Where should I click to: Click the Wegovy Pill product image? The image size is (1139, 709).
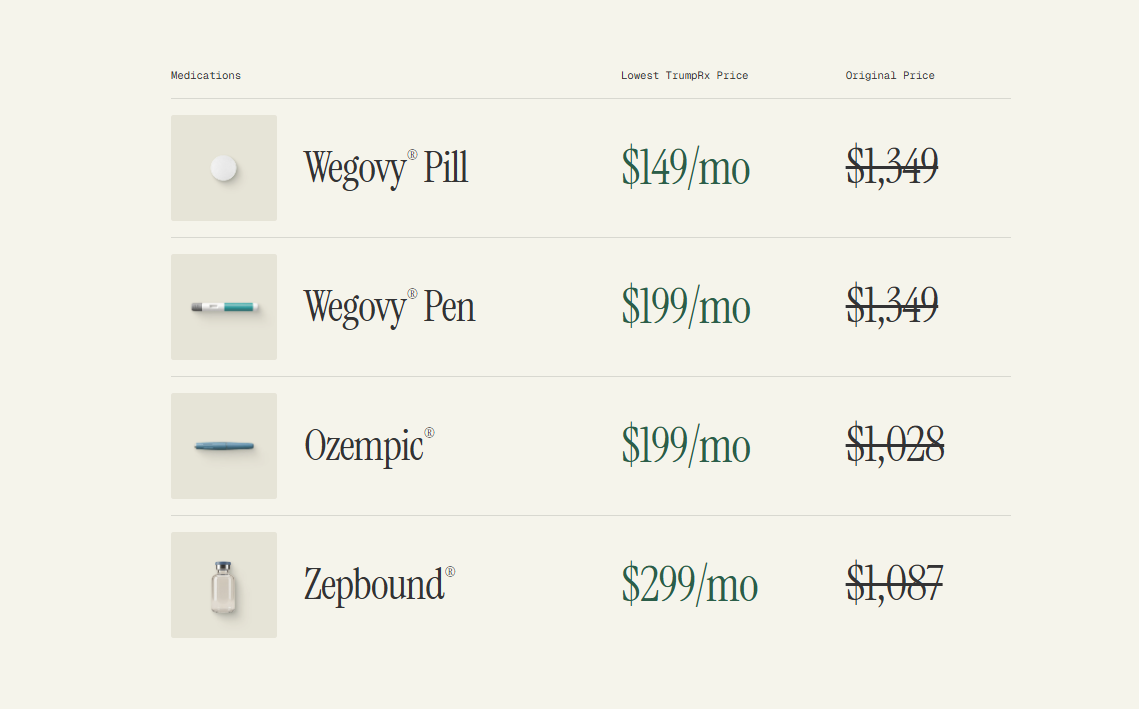pos(224,168)
